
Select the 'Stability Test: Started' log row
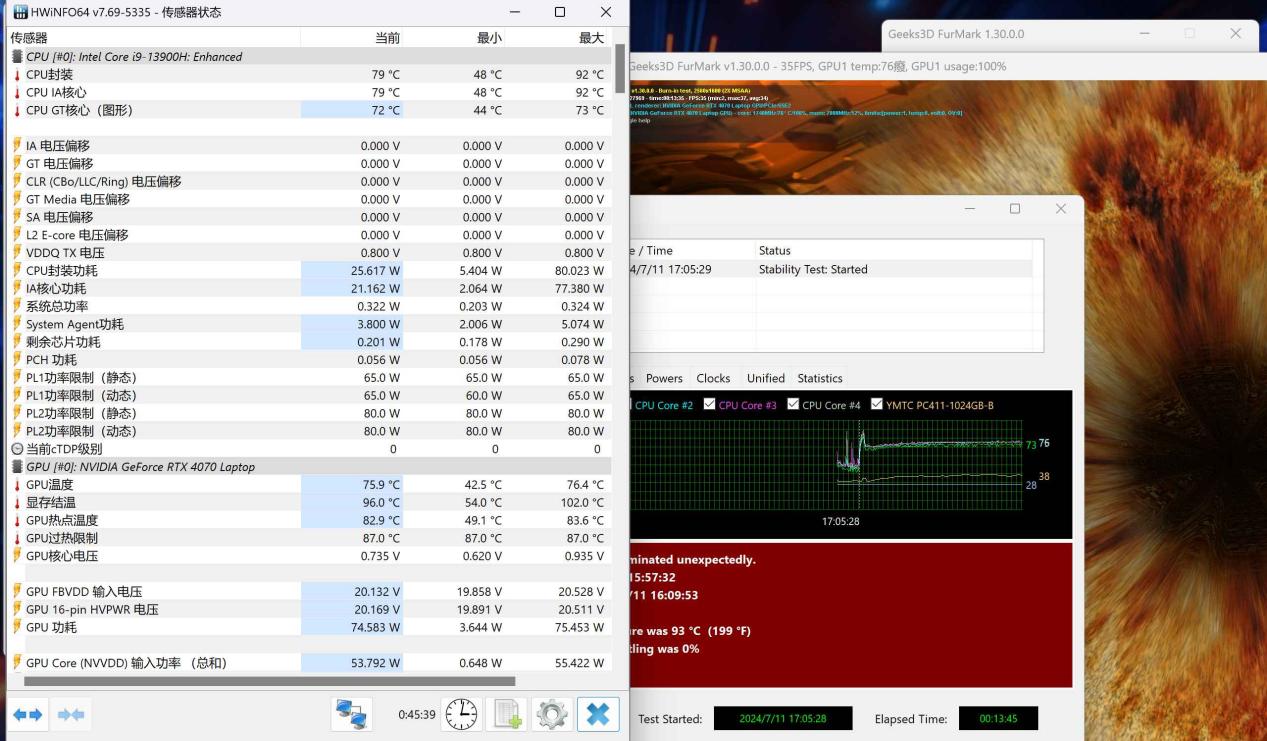click(832, 269)
